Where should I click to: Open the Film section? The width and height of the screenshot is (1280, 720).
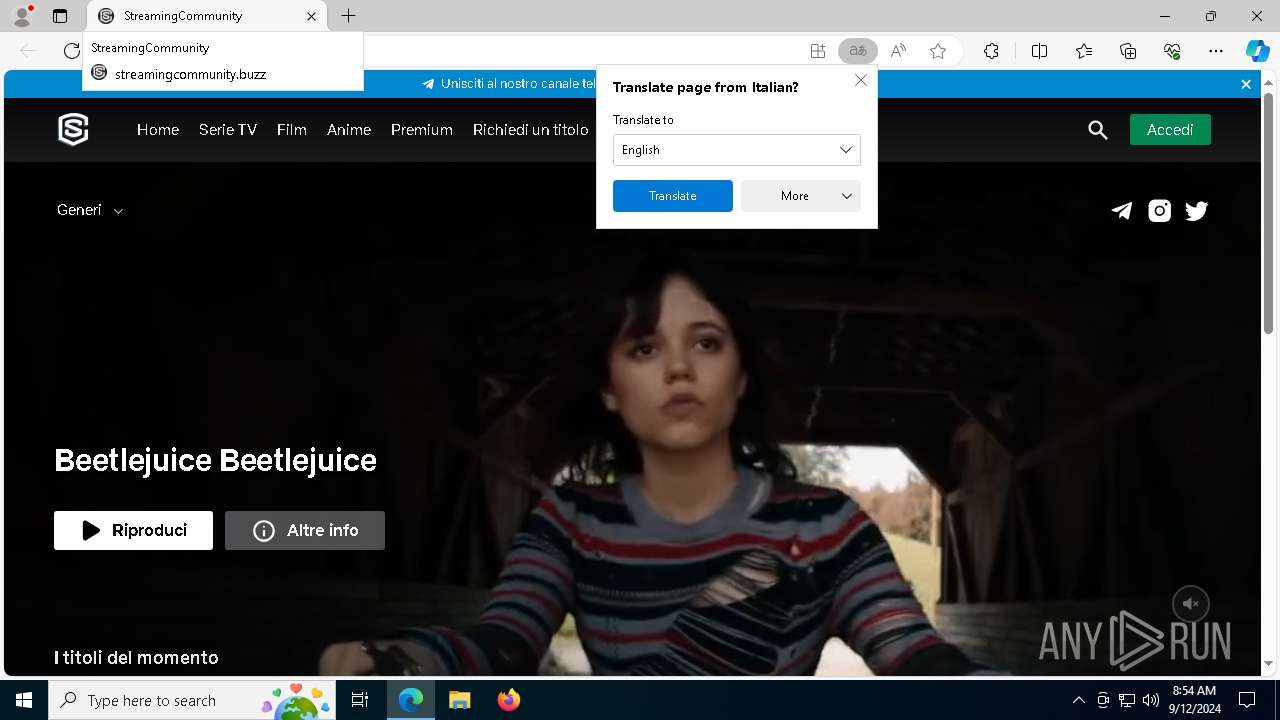click(x=292, y=130)
